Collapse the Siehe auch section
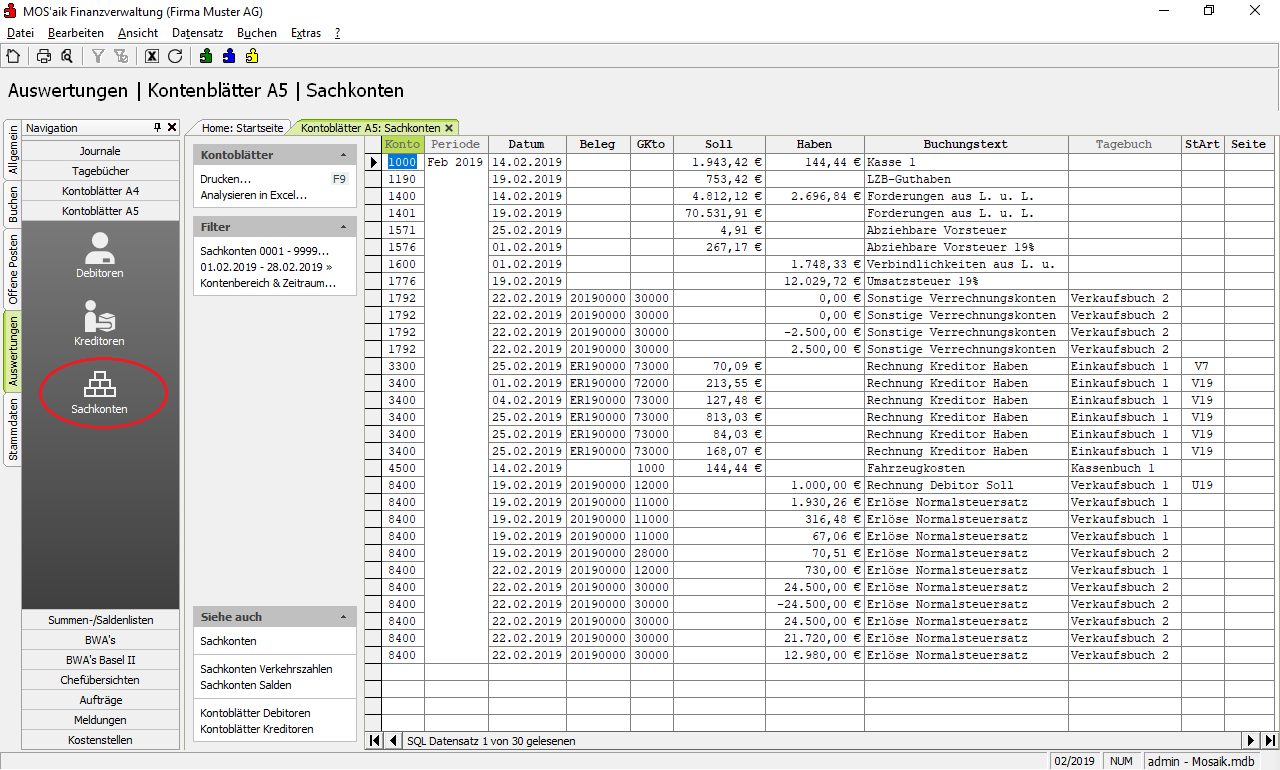 click(344, 617)
